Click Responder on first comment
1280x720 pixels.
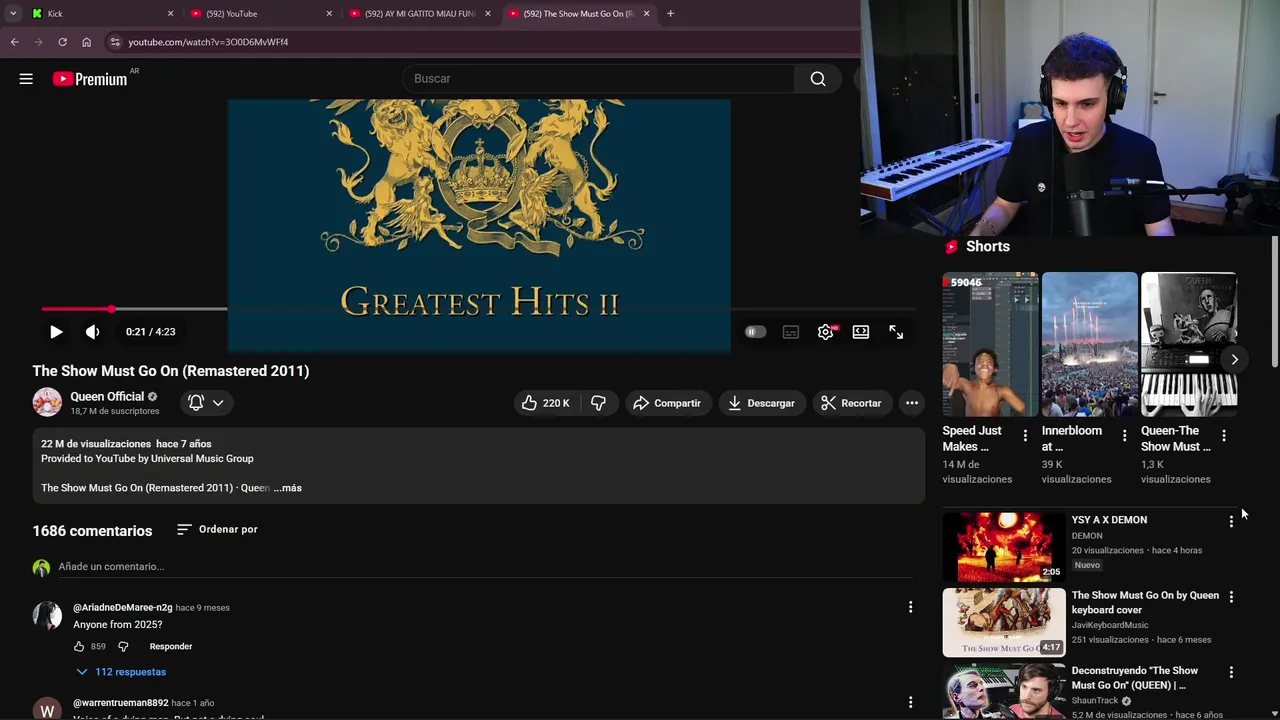point(171,646)
